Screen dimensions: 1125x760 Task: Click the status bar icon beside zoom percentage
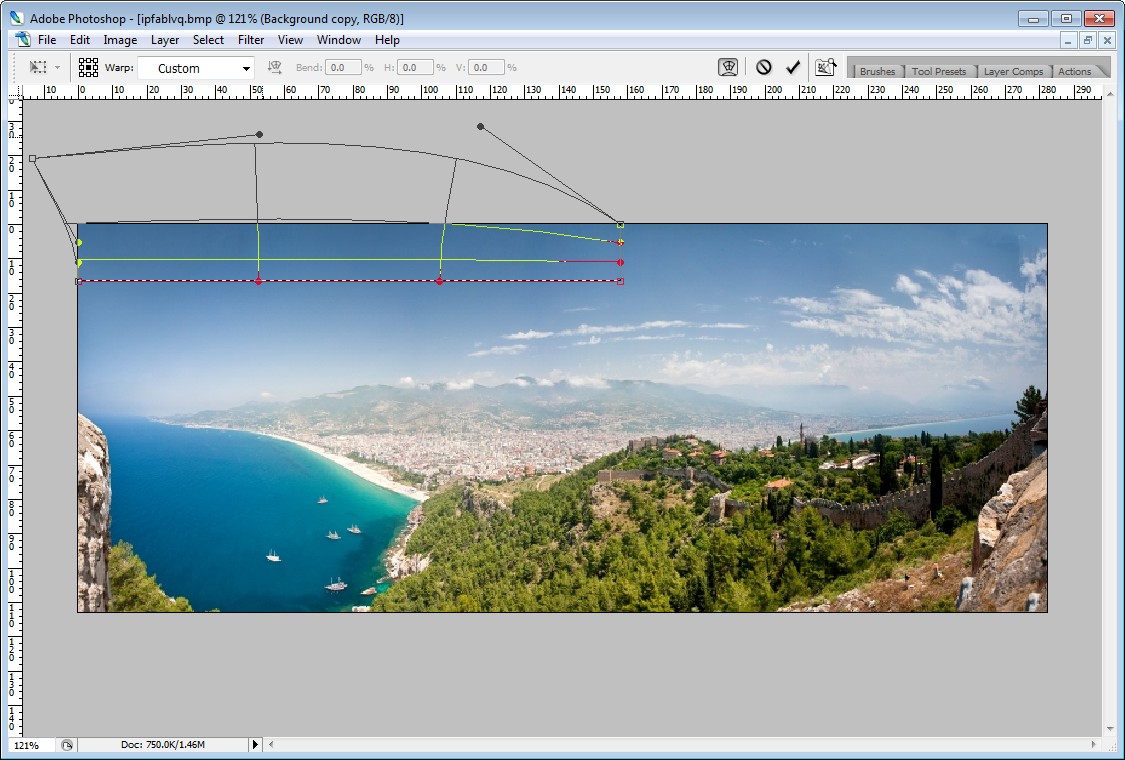pos(67,745)
